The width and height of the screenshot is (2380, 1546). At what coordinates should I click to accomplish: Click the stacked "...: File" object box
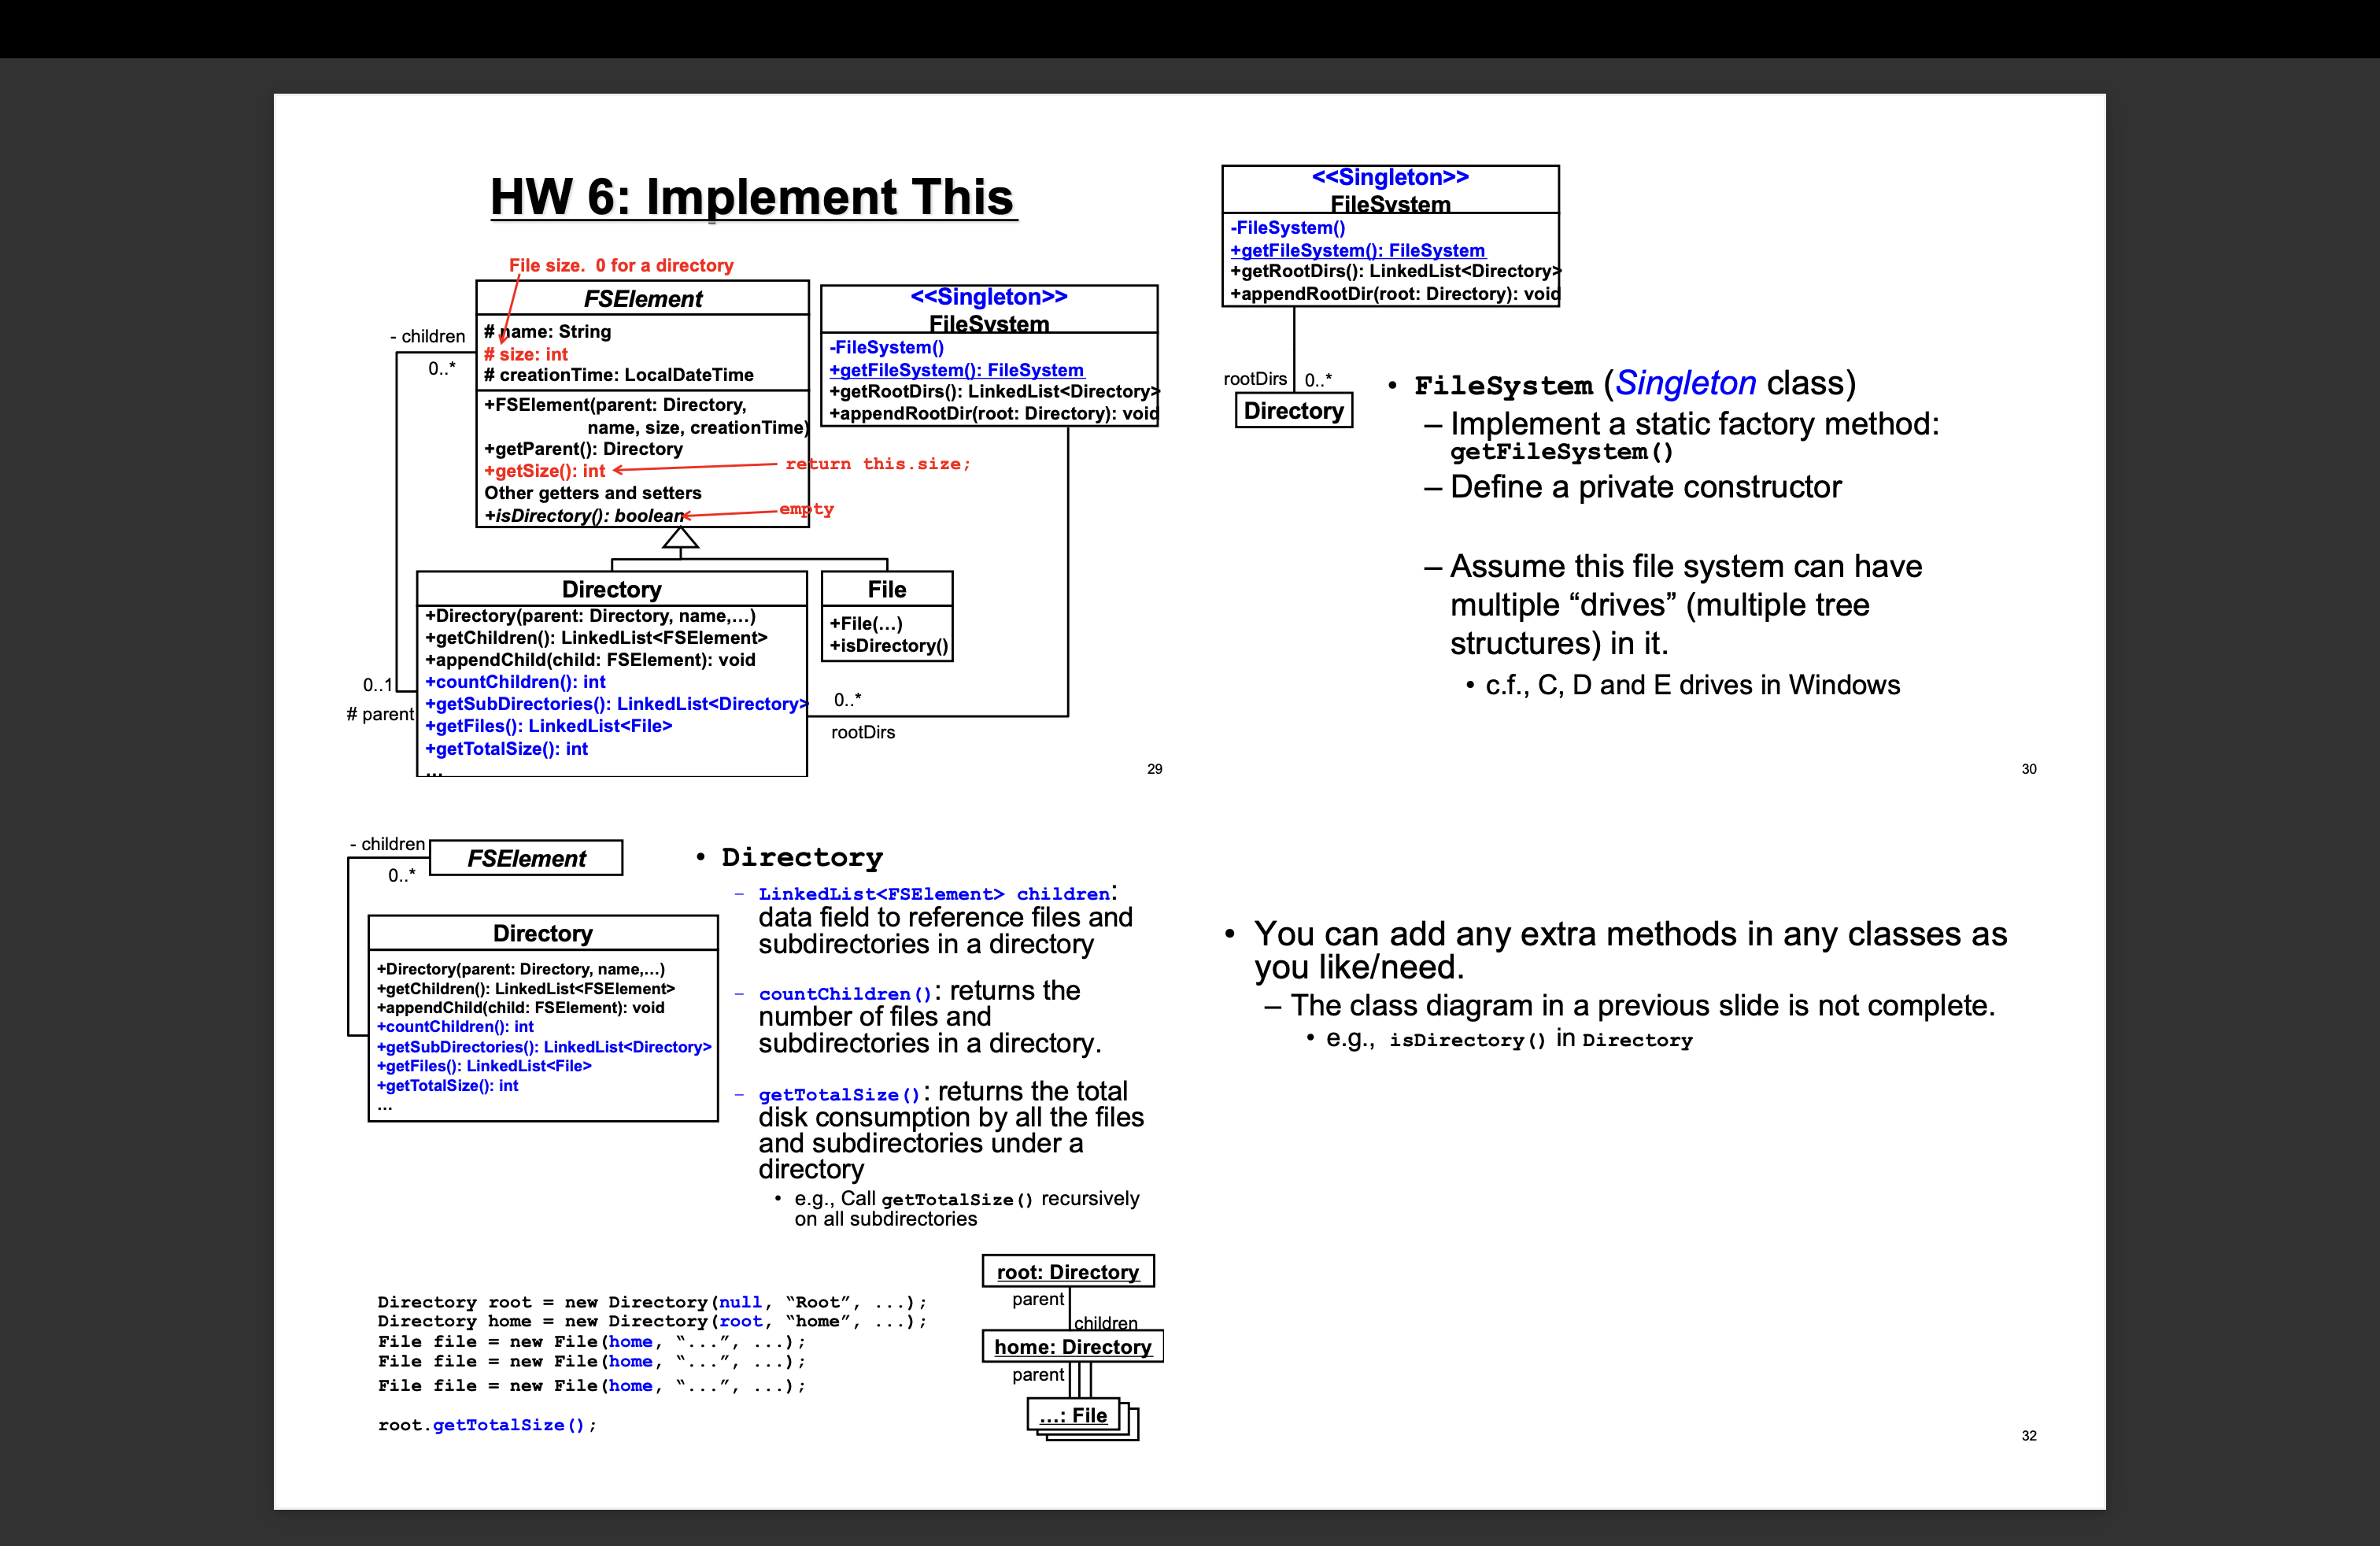click(x=1073, y=1415)
